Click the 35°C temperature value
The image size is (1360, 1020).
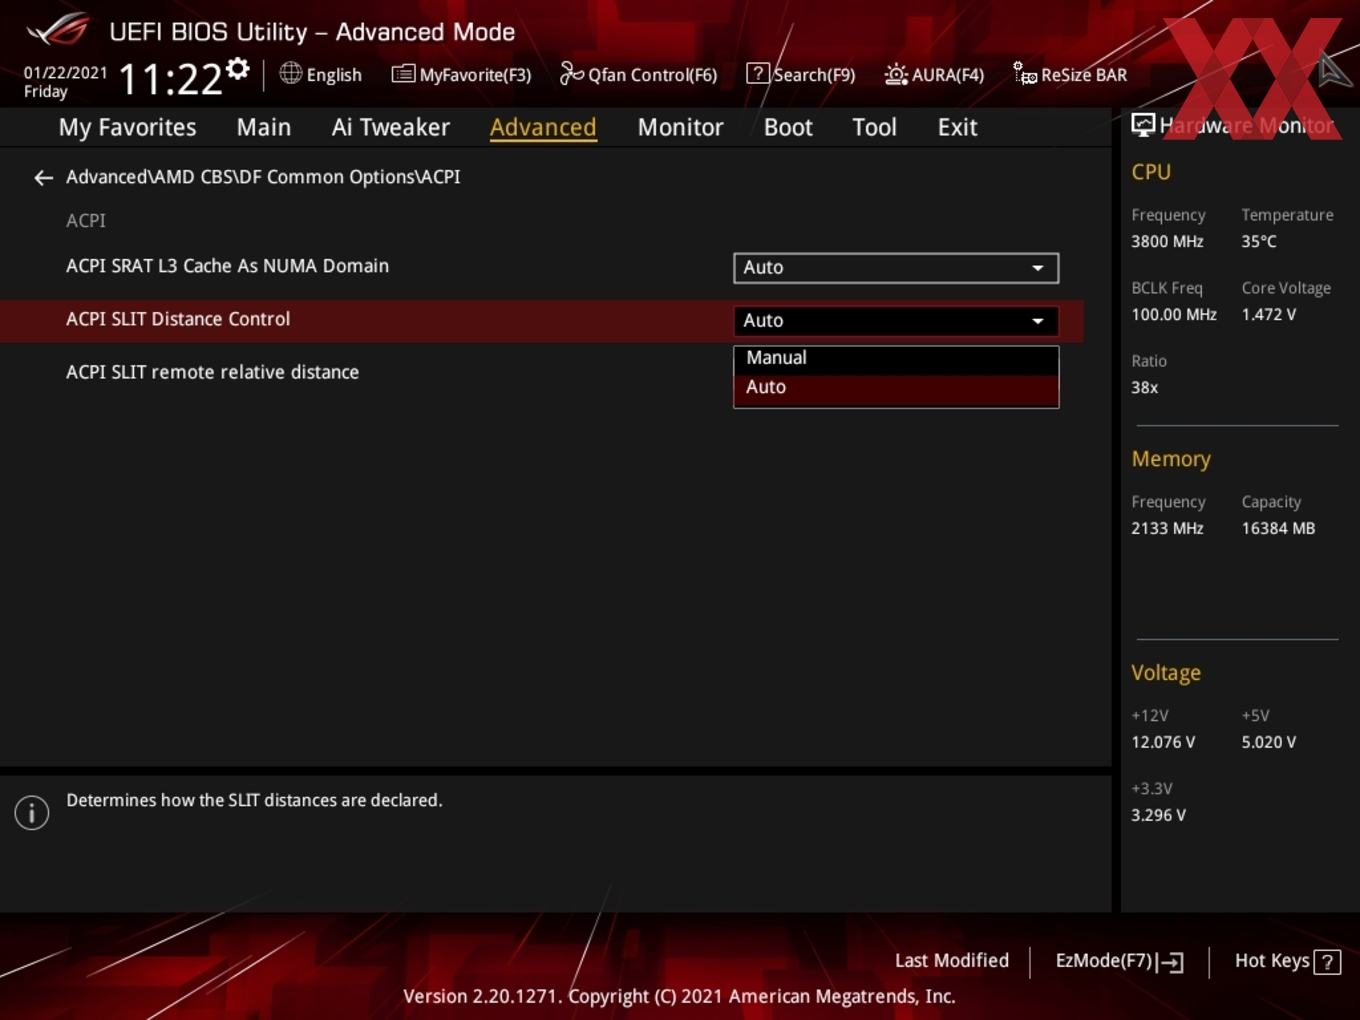[1259, 241]
